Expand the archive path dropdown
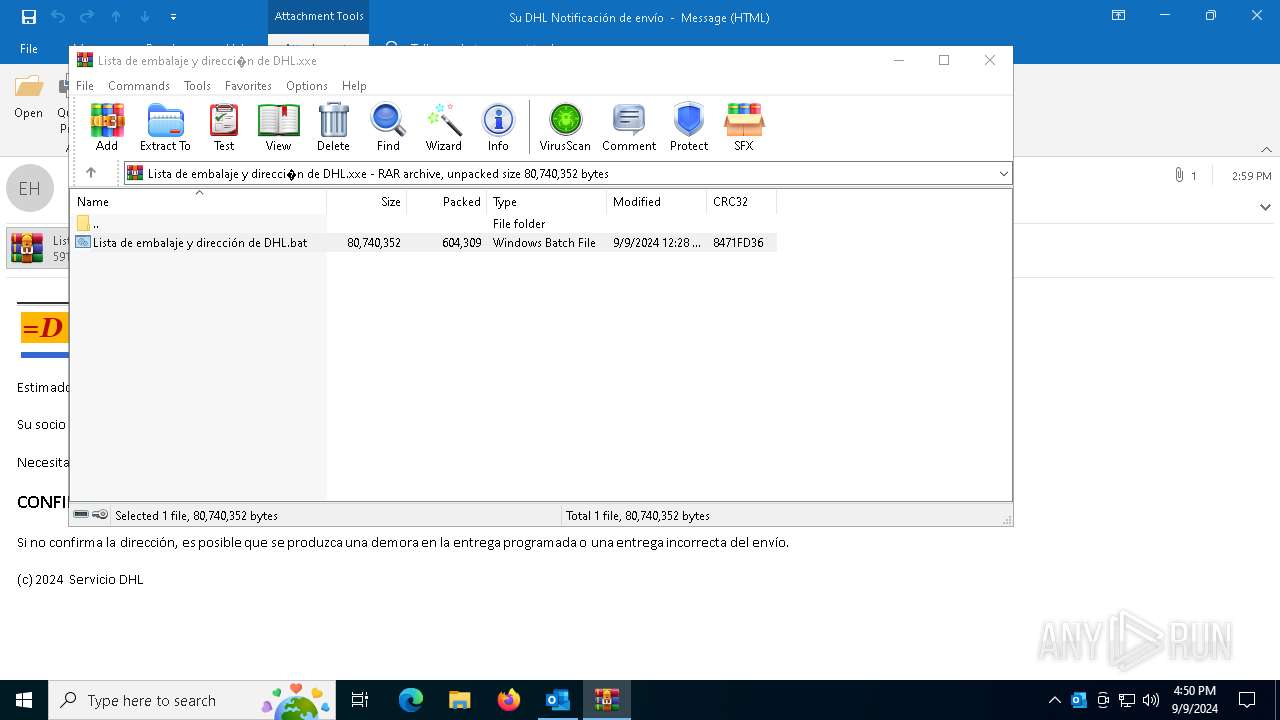The image size is (1280, 720). pyautogui.click(x=1003, y=174)
